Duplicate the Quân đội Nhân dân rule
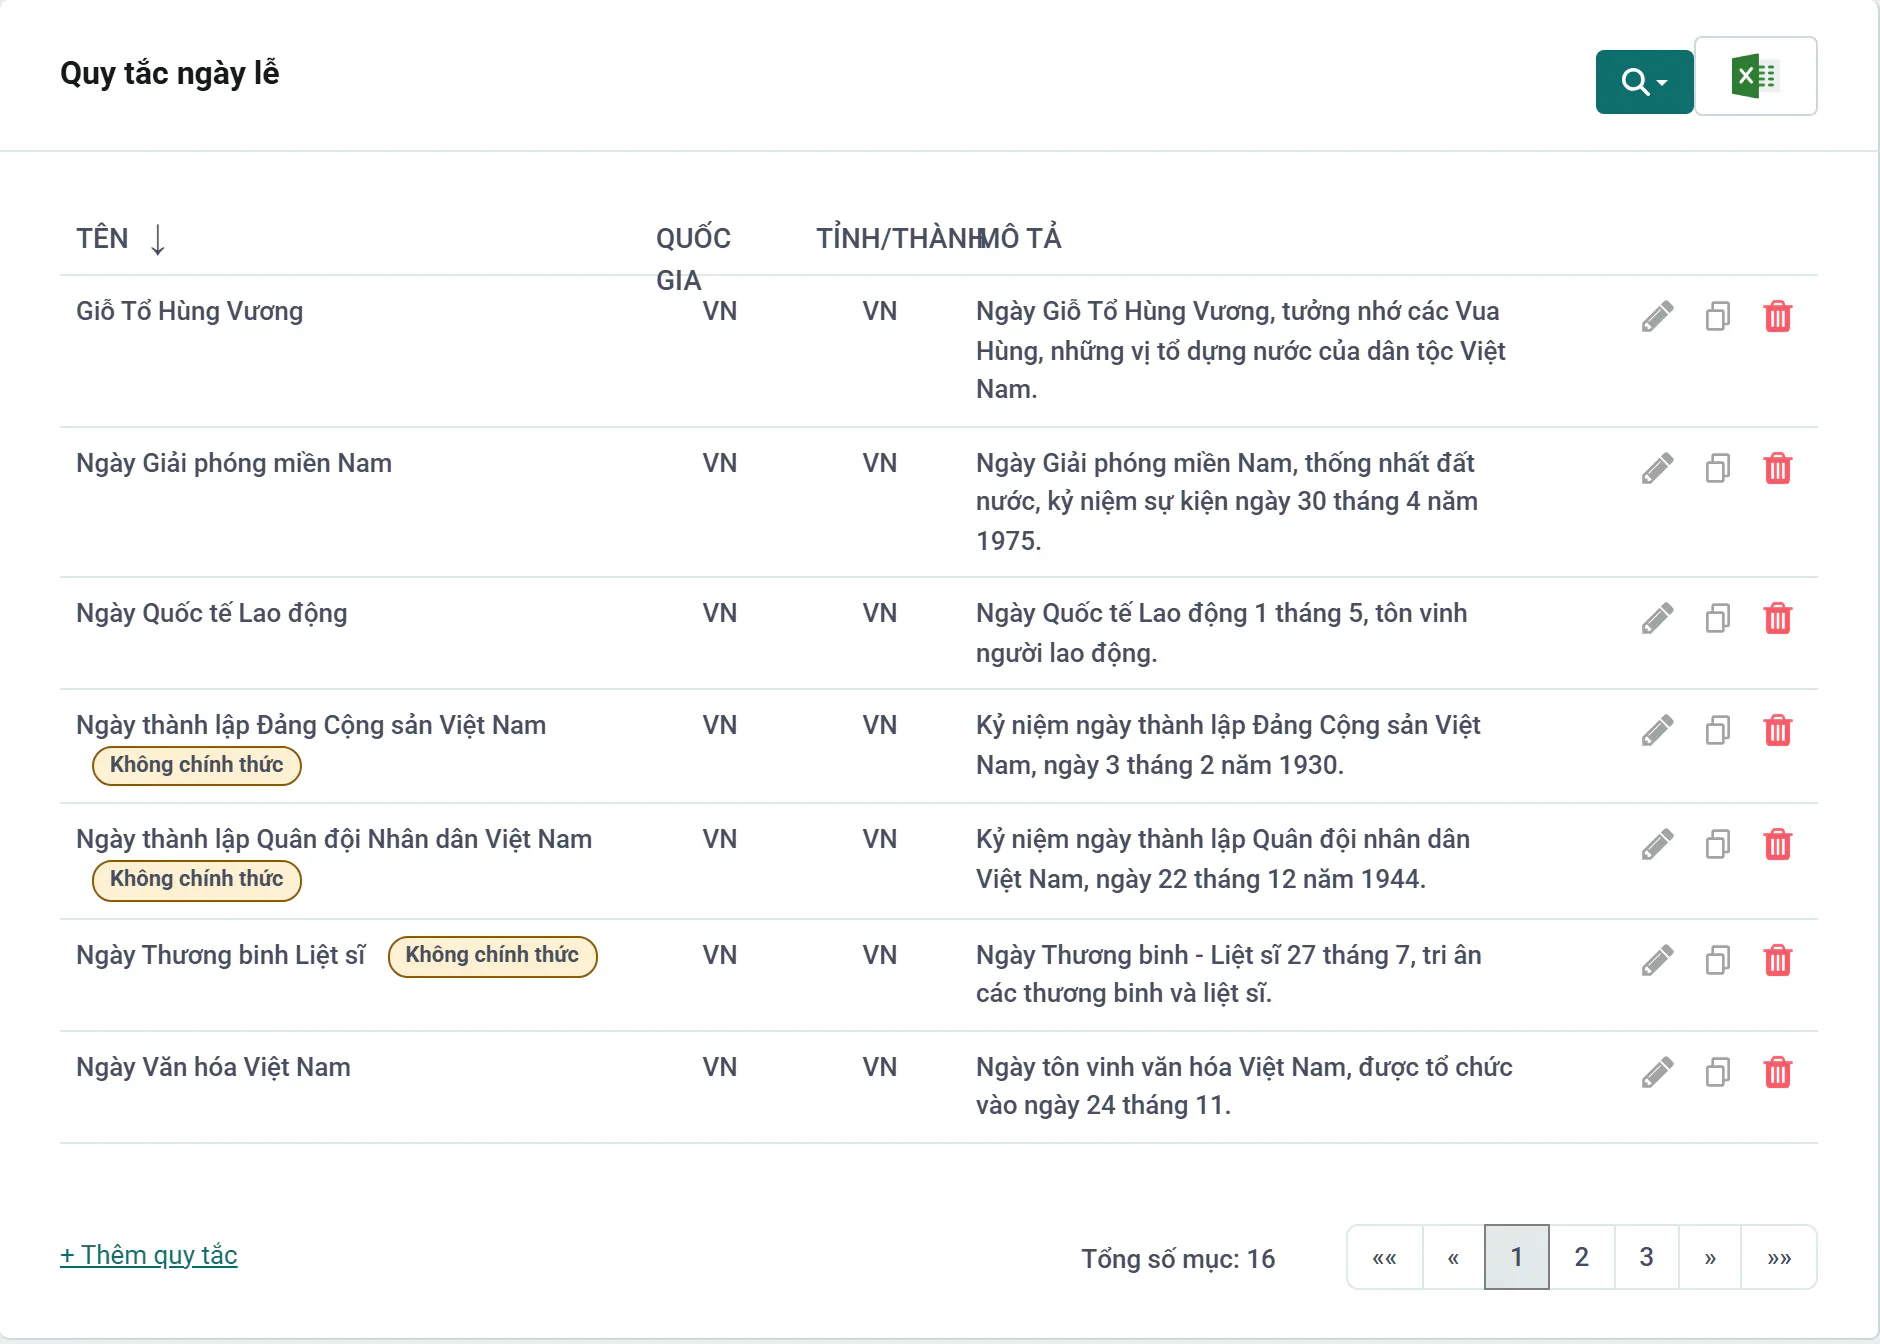Viewport: 1880px width, 1344px height. (x=1718, y=845)
